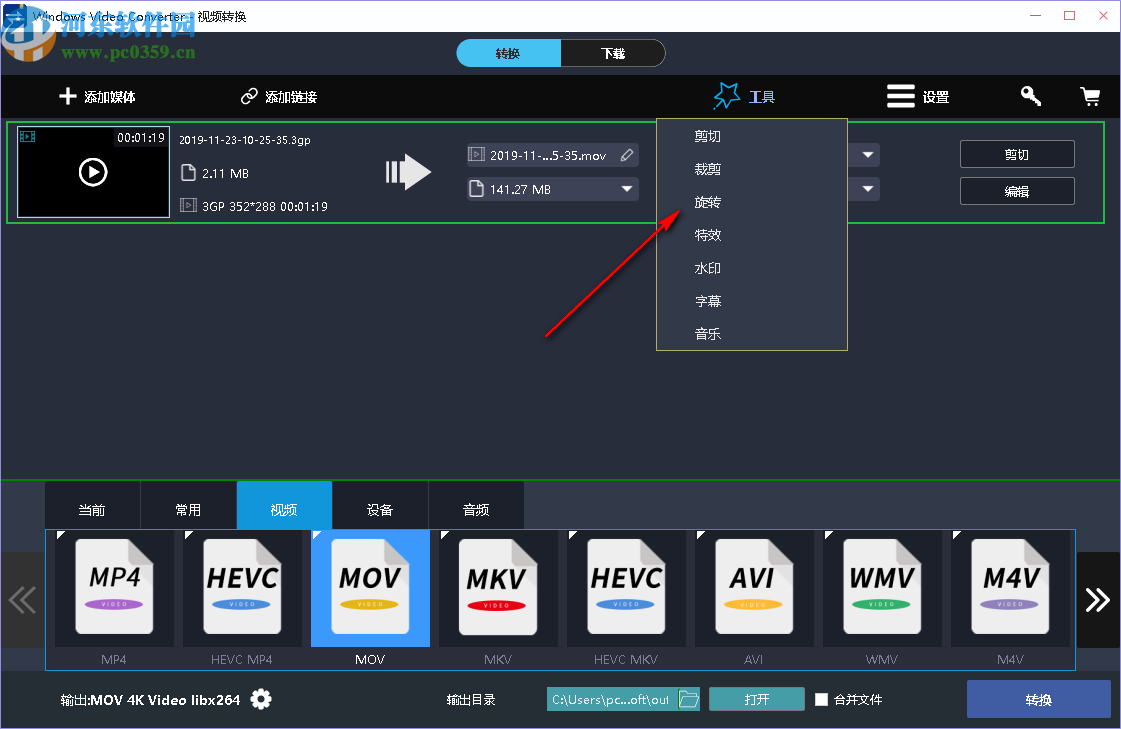Viewport: 1121px width, 729px height.
Task: Open the 工具 magic-star menu icon
Action: (x=727, y=95)
